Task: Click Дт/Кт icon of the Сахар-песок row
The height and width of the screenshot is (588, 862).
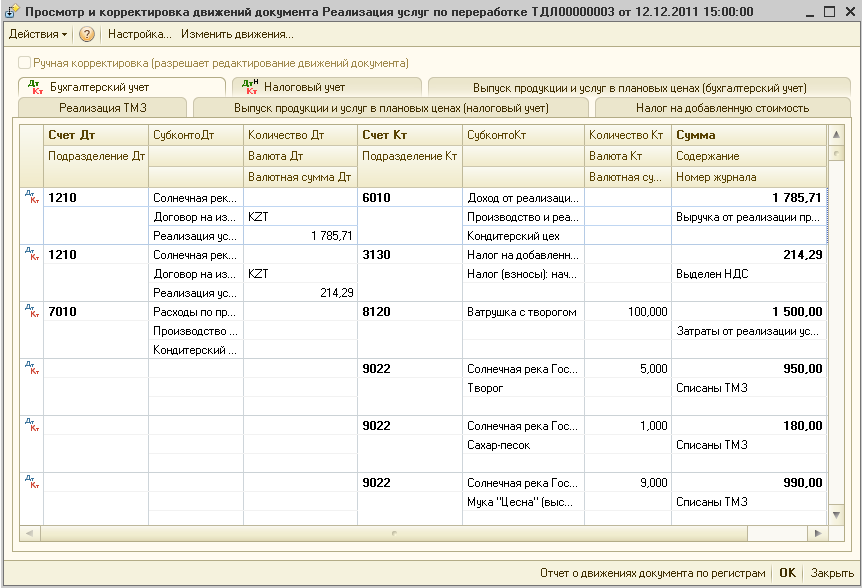Action: click(x=33, y=426)
